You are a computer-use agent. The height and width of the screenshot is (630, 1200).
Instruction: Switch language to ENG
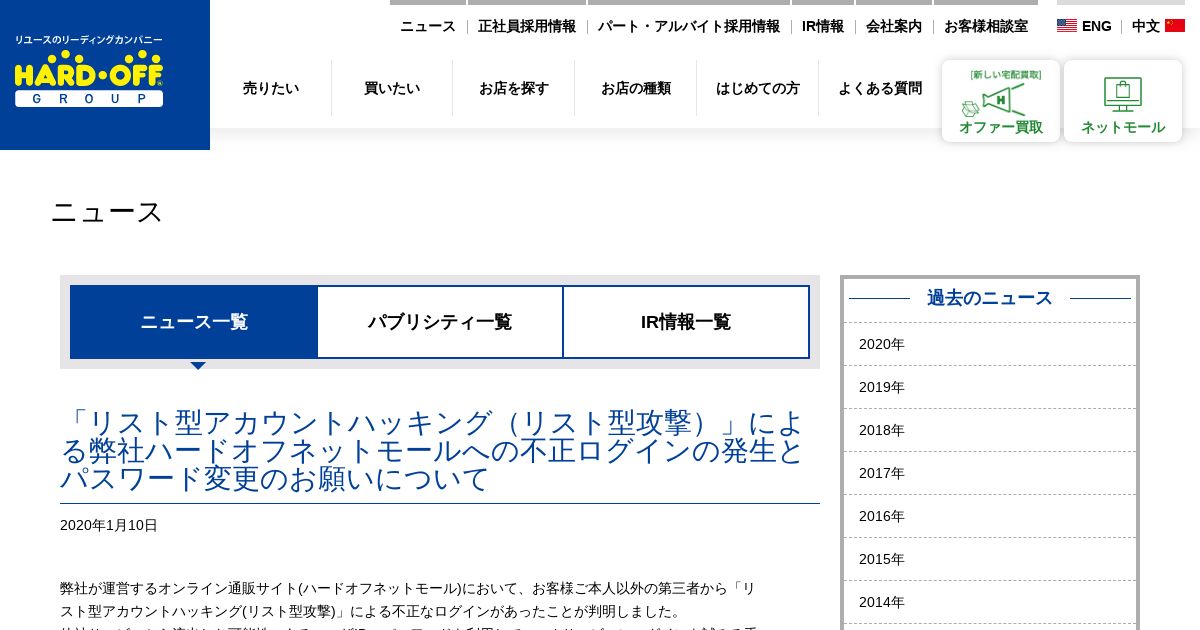(x=1097, y=26)
